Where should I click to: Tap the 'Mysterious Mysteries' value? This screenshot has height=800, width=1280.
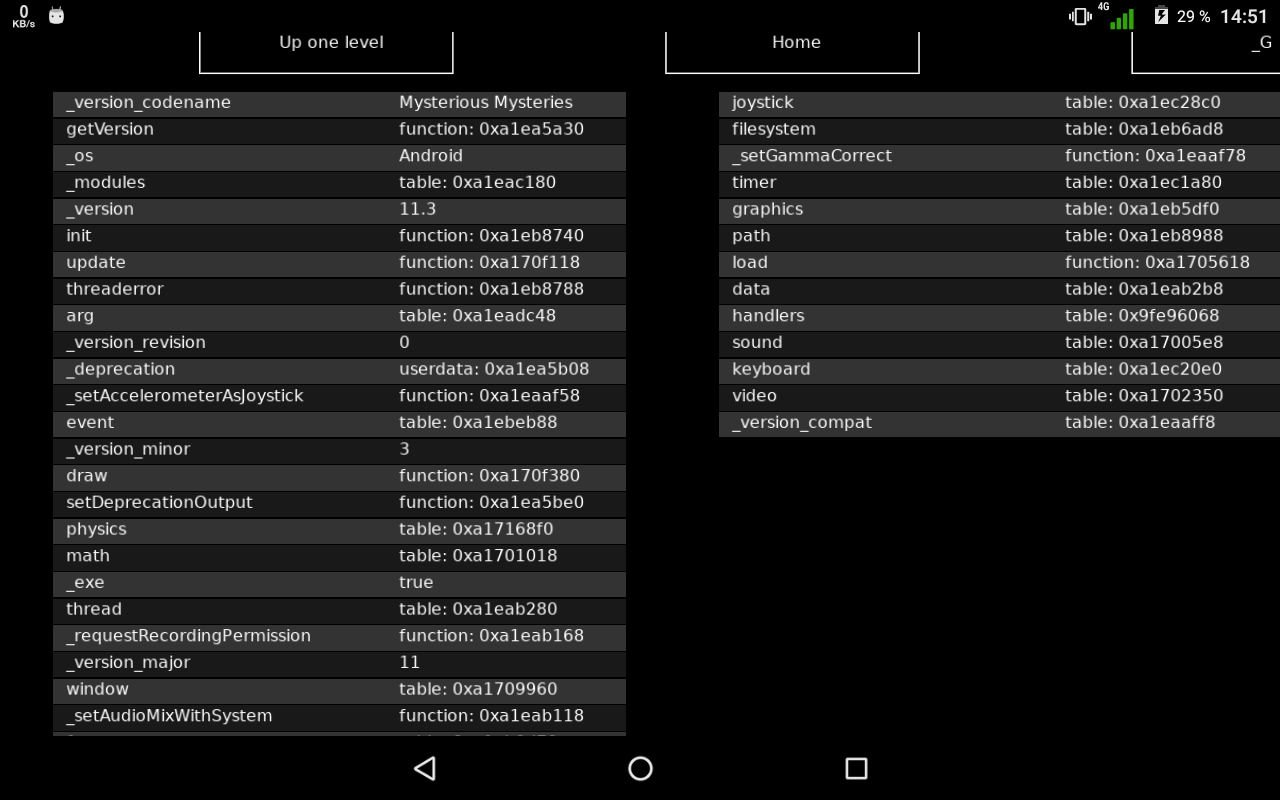(486, 102)
